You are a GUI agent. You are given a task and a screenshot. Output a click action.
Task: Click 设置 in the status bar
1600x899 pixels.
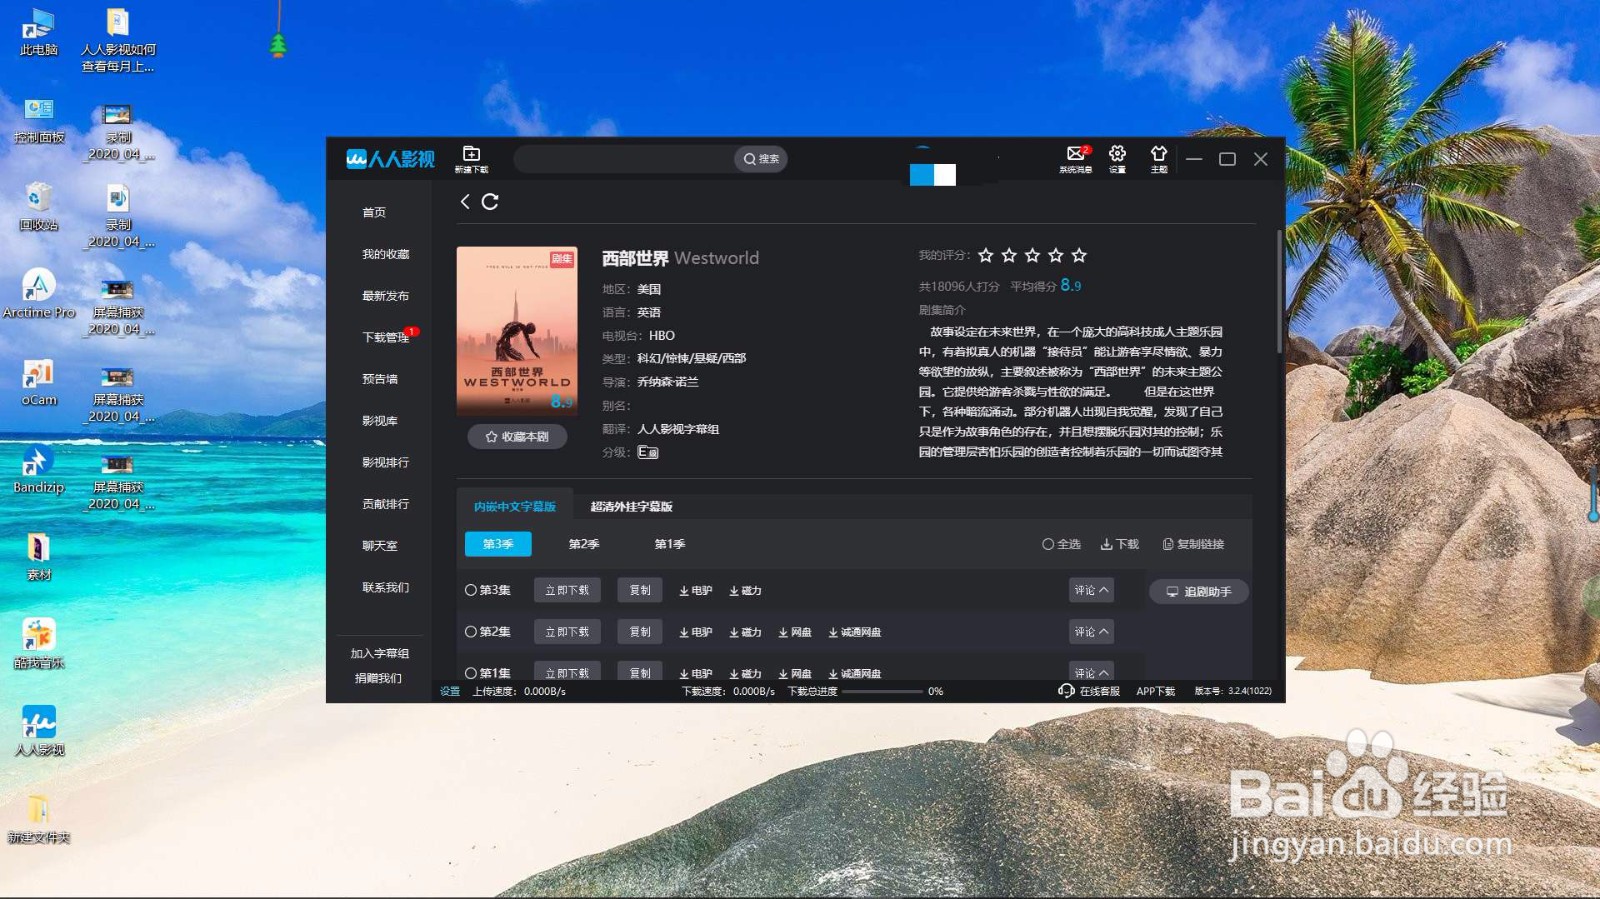(450, 691)
